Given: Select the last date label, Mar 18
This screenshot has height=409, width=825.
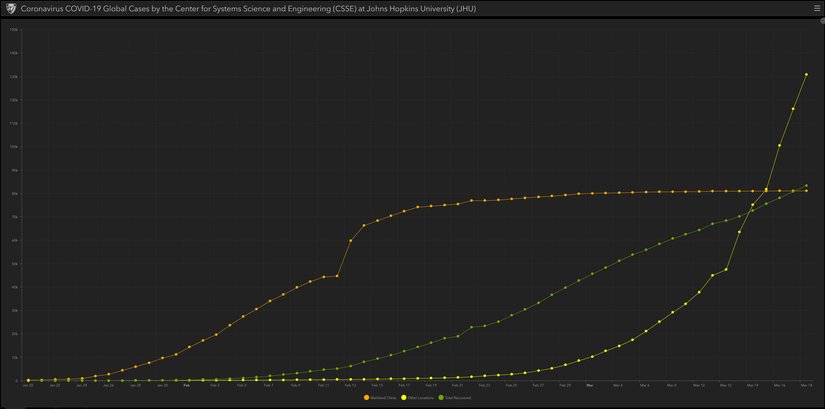Looking at the screenshot, I should pyautogui.click(x=806, y=384).
